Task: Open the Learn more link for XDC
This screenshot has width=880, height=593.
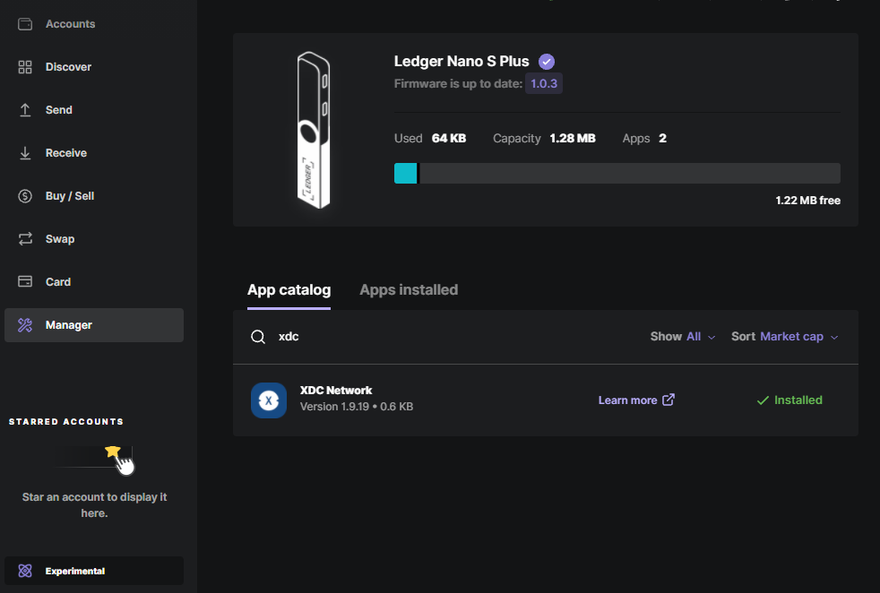Action: [x=636, y=400]
